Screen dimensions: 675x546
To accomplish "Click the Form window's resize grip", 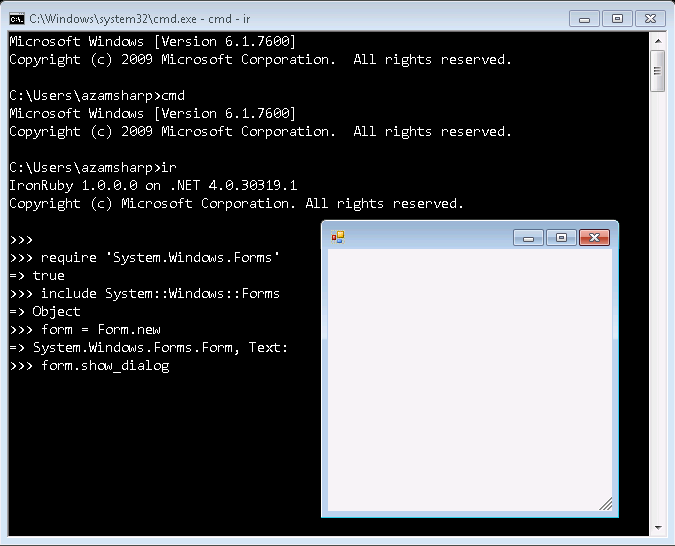I will [x=606, y=504].
